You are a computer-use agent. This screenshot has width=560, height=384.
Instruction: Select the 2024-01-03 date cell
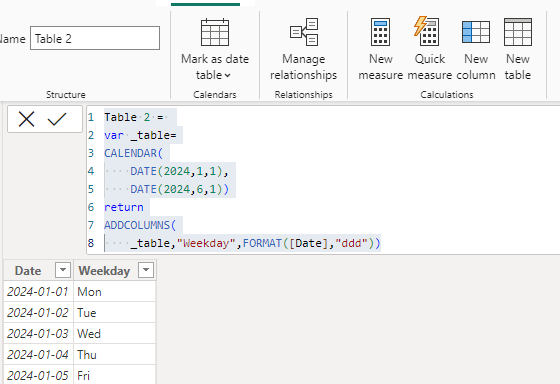click(x=38, y=334)
